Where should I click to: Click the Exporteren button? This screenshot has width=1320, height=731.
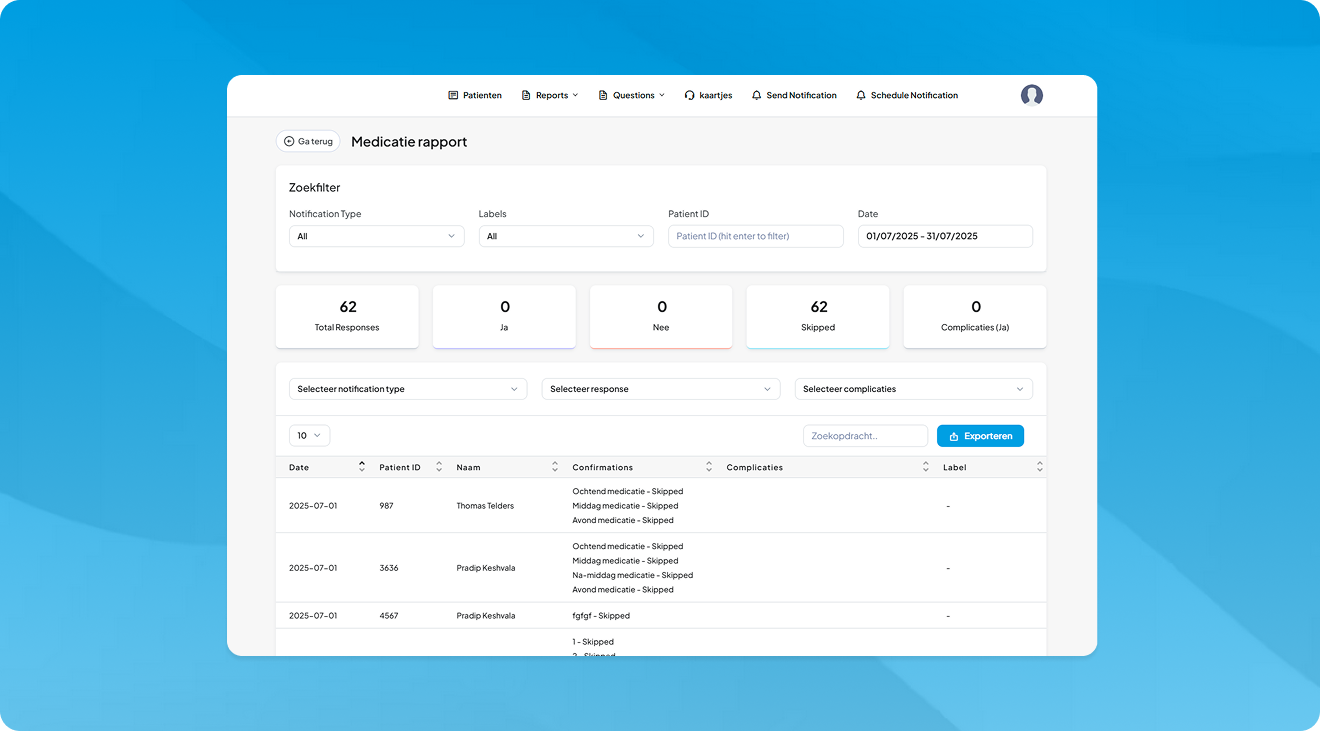pyautogui.click(x=980, y=436)
